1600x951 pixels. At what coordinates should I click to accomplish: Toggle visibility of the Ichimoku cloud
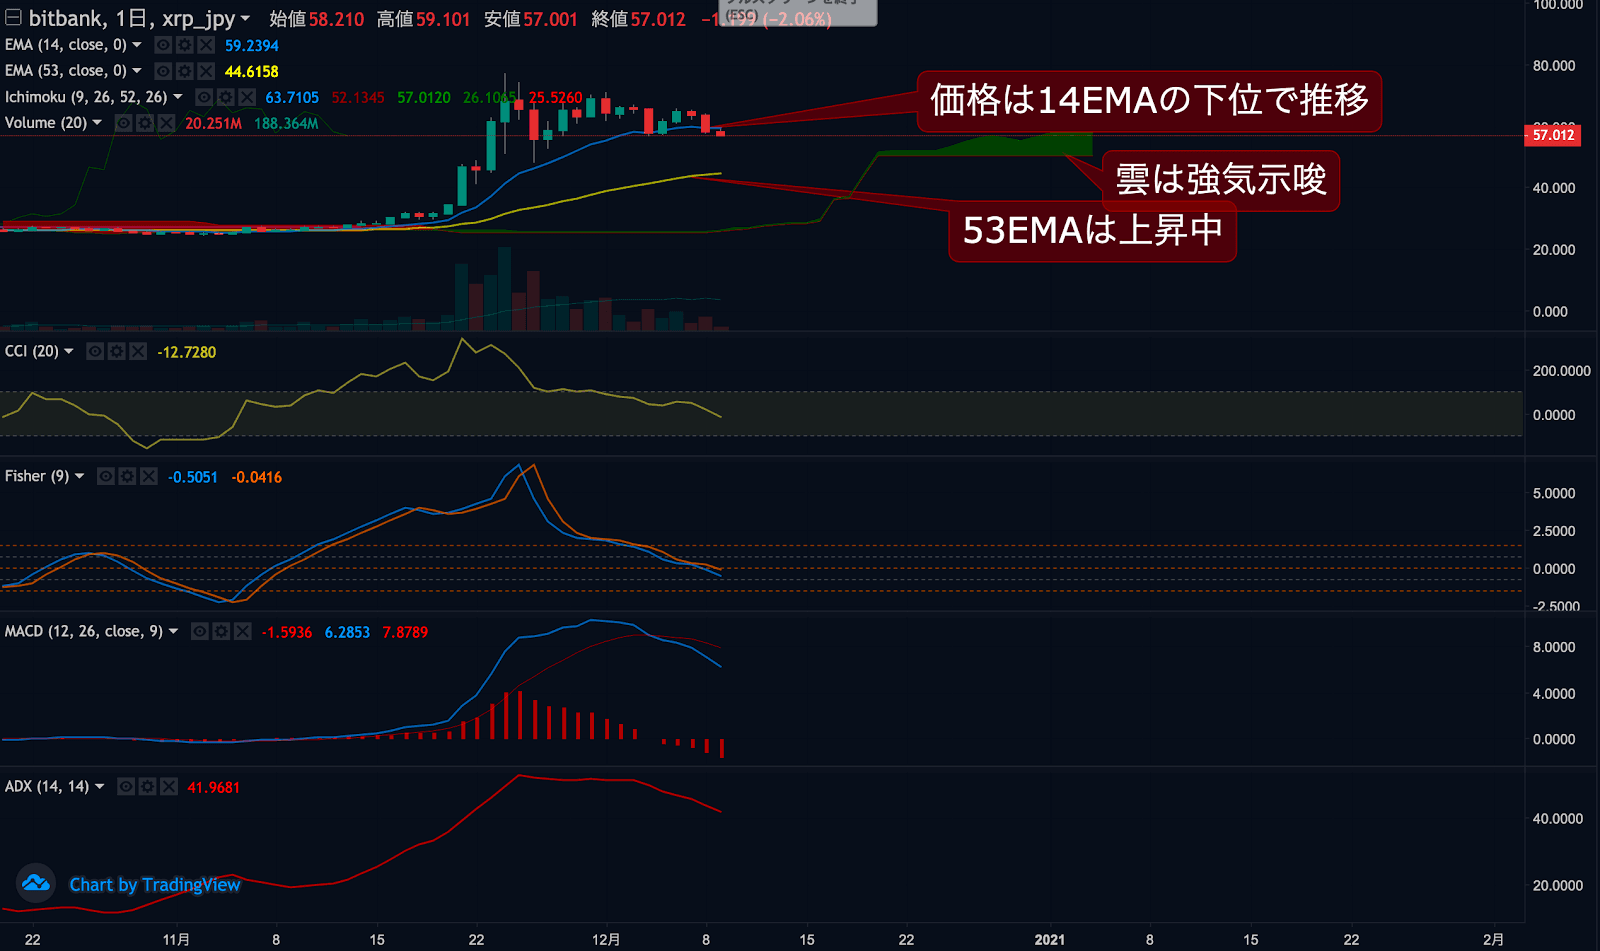[x=204, y=97]
